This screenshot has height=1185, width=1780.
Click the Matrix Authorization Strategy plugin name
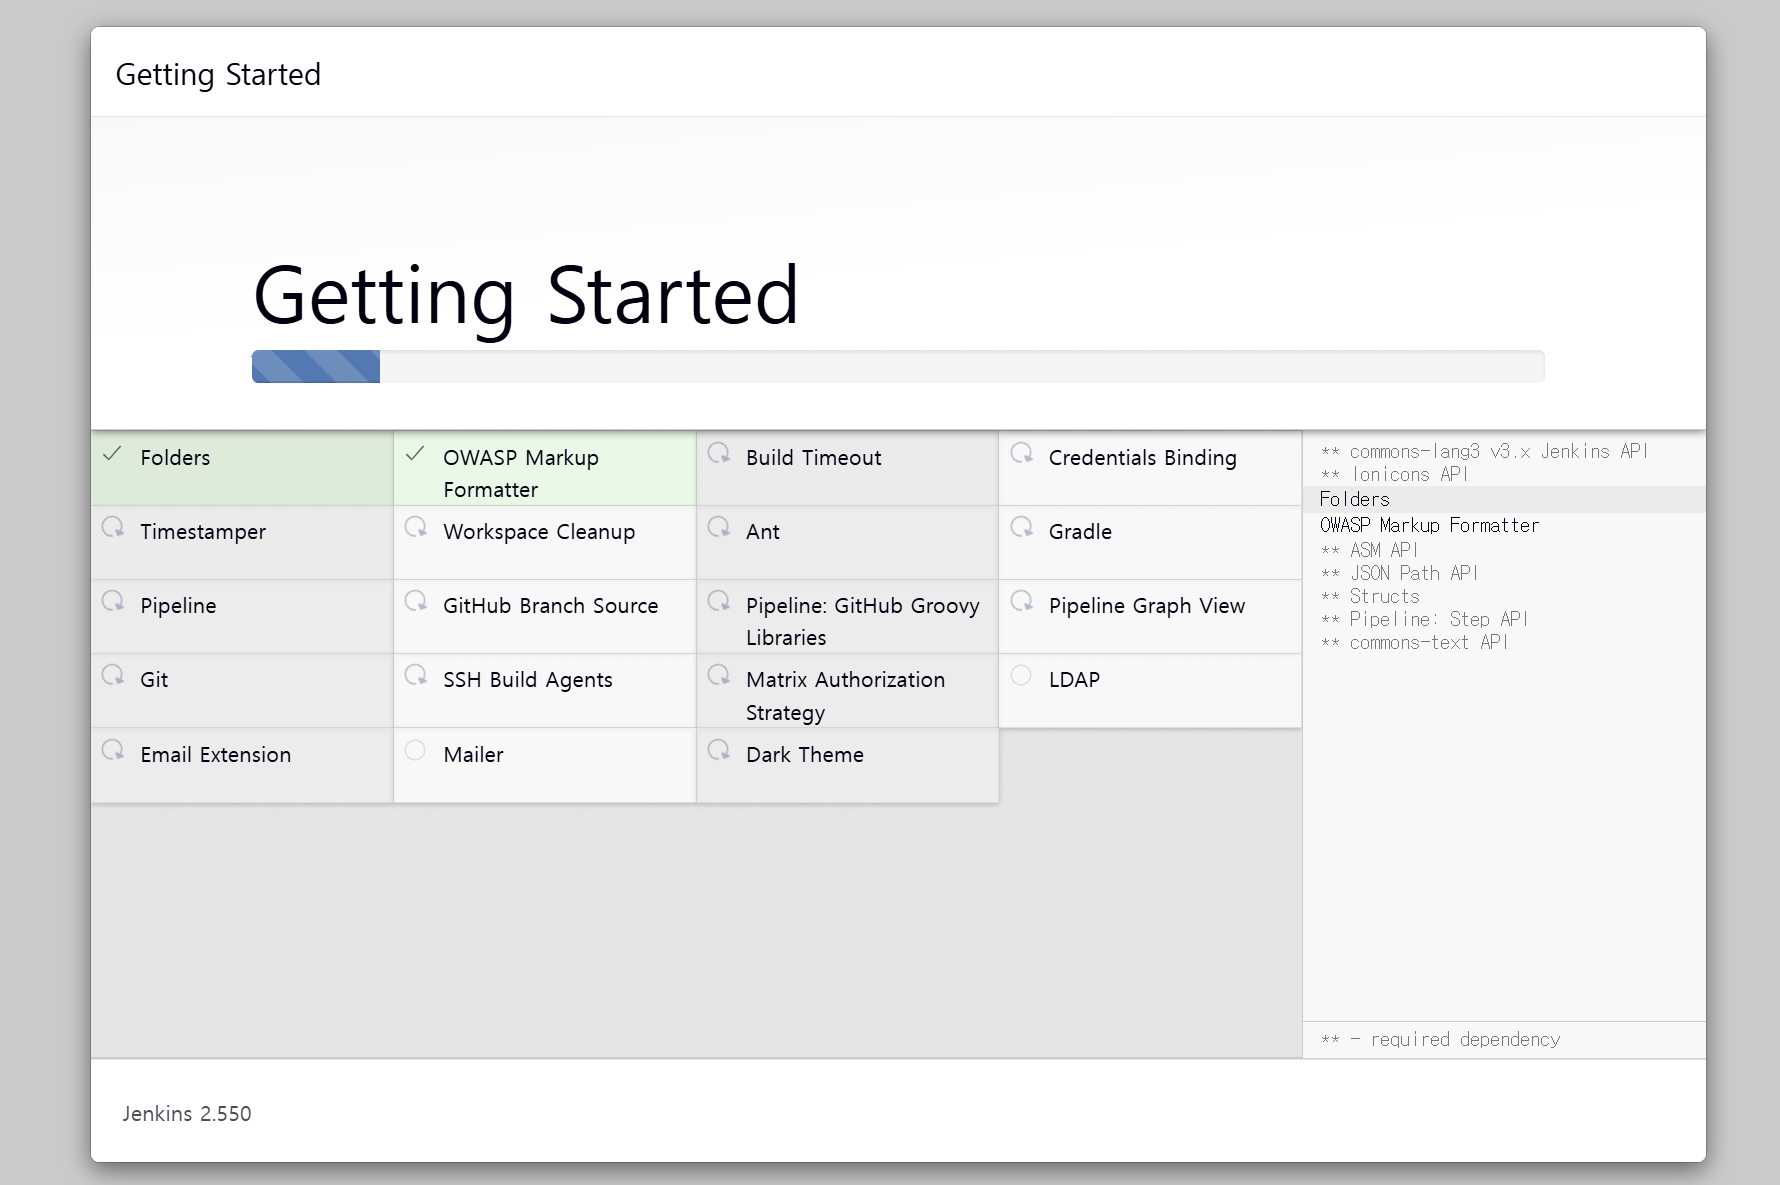846,696
